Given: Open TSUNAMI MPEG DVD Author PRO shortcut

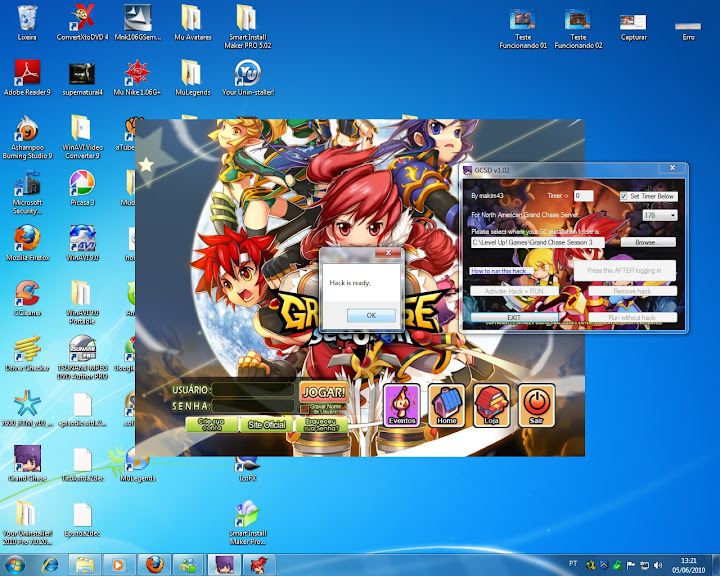Looking at the screenshot, I should click(x=82, y=357).
